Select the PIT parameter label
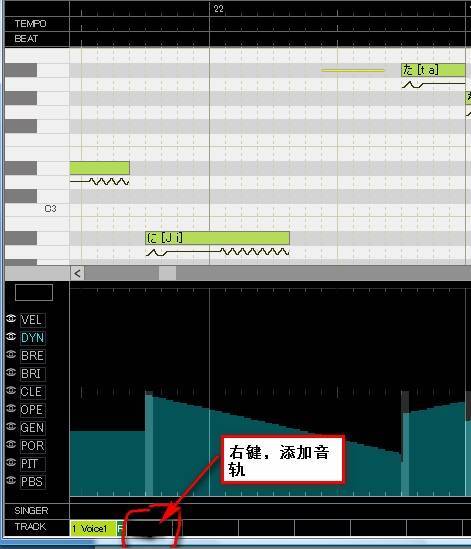Screen dimensions: 471x549 coord(32,464)
